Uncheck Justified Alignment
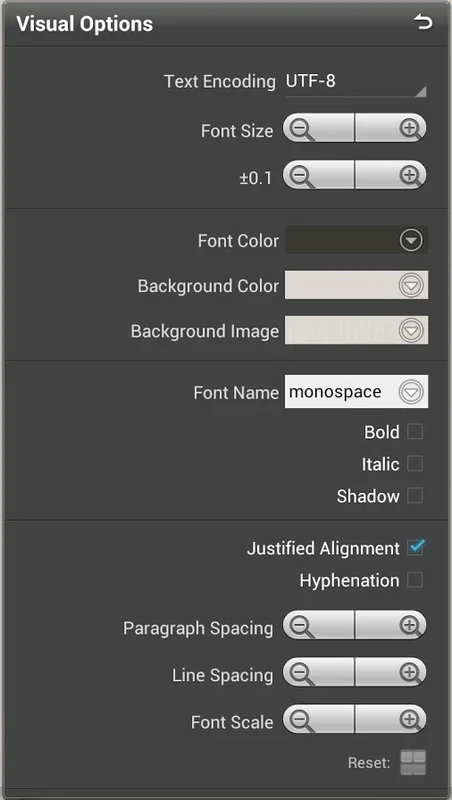Viewport: 452px width, 800px height. pos(415,548)
